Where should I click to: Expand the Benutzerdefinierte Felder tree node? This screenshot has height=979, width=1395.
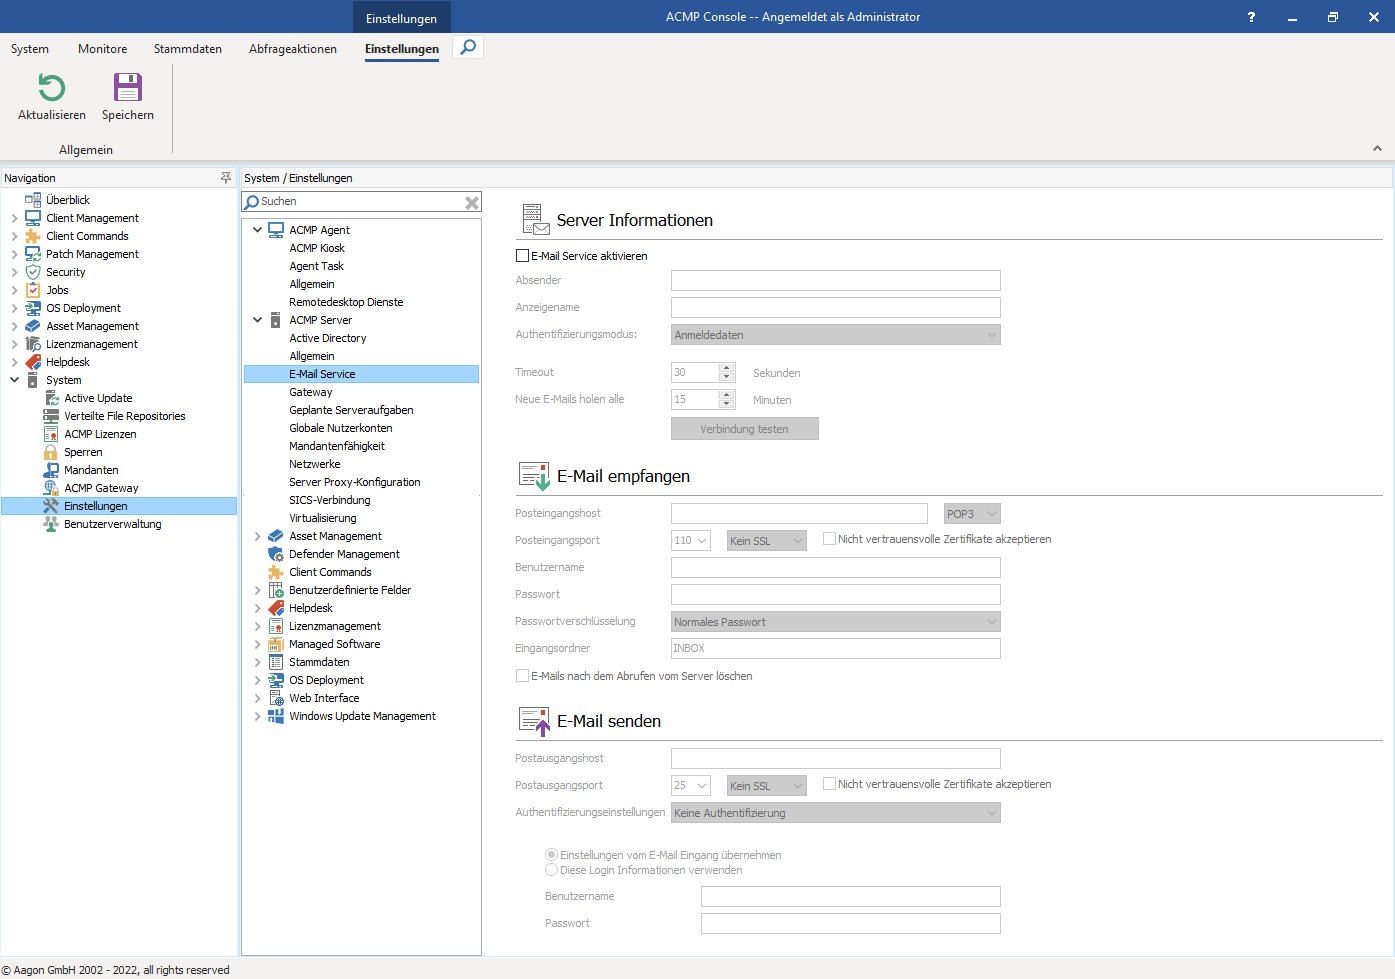[257, 590]
